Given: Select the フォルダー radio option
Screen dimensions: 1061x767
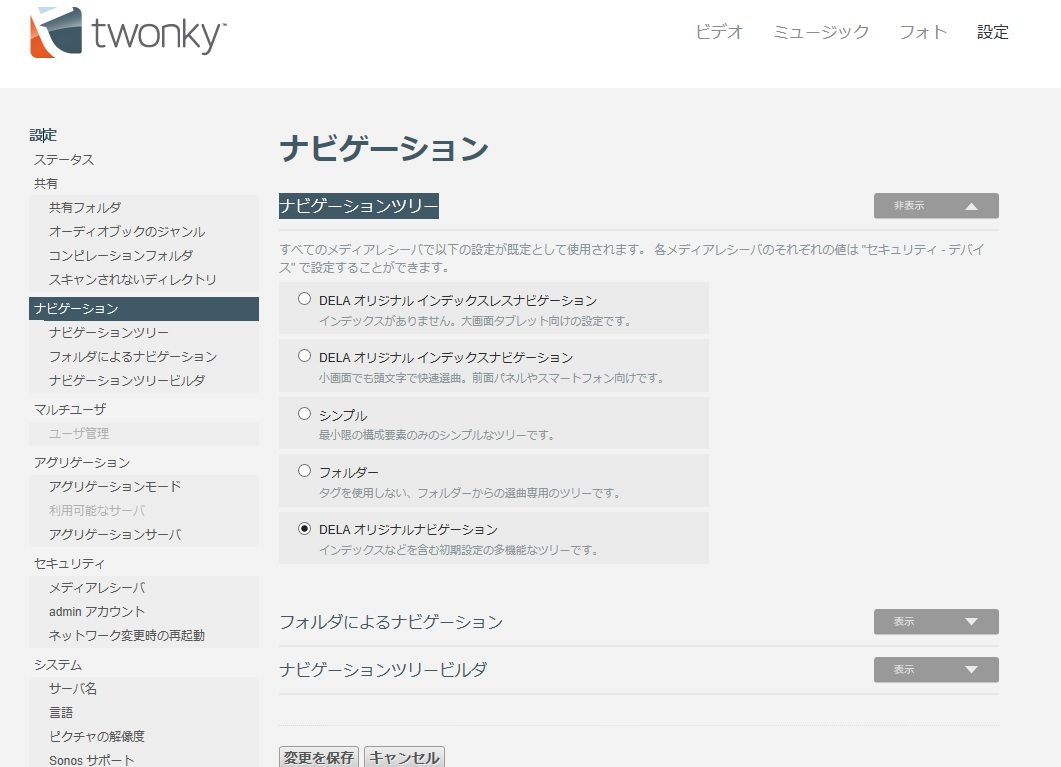Looking at the screenshot, I should pos(304,471).
